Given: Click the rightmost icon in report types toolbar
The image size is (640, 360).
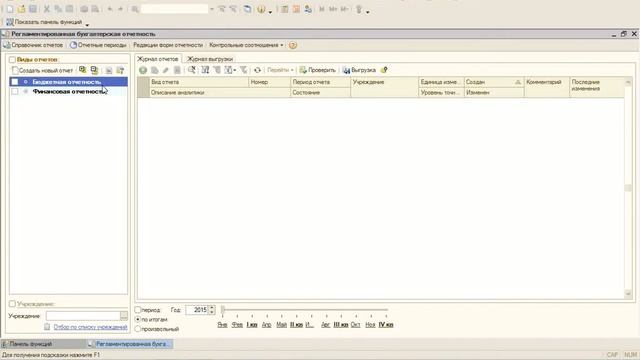Looking at the screenshot, I should point(120,70).
